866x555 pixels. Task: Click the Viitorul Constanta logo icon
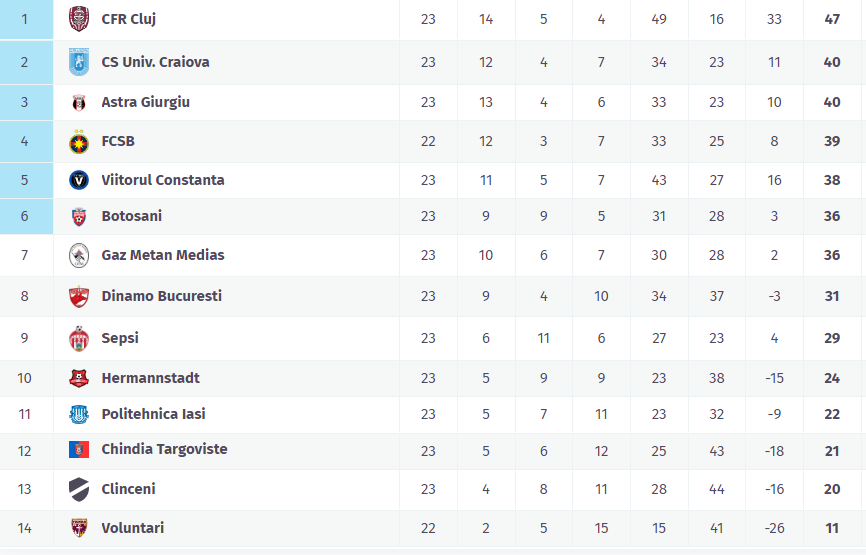pyautogui.click(x=78, y=180)
